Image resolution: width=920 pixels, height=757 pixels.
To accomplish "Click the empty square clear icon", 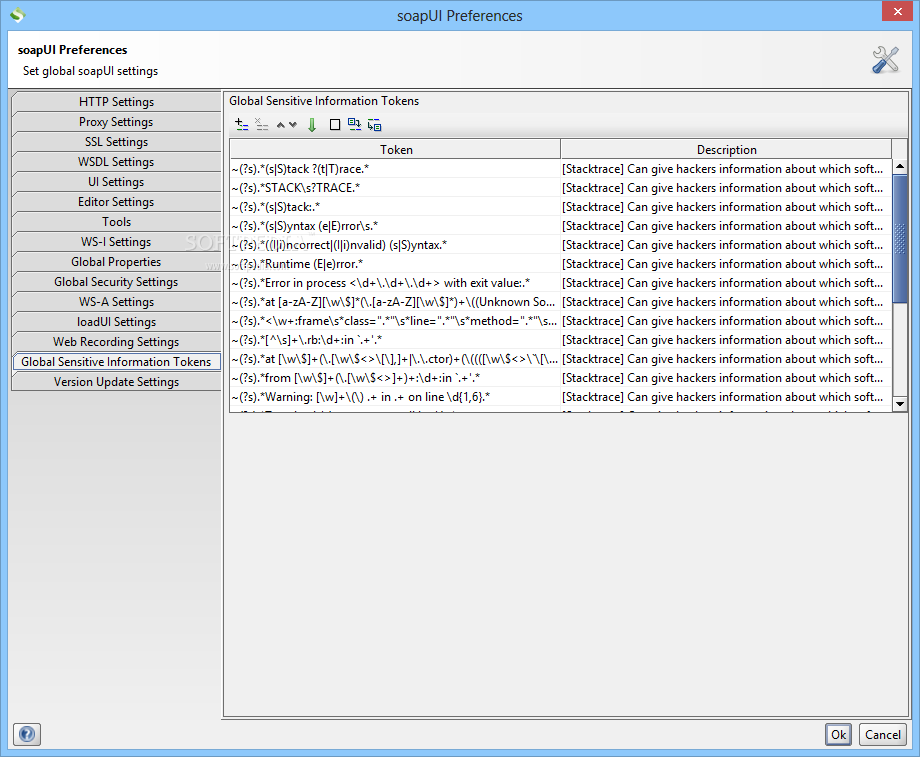I will [x=334, y=124].
